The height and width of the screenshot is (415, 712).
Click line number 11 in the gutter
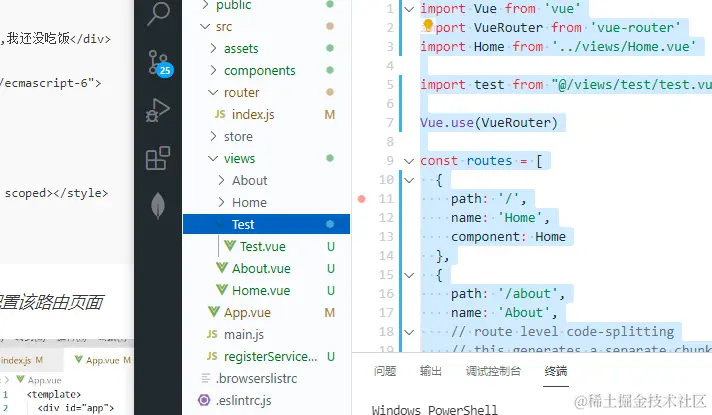pyautogui.click(x=386, y=199)
